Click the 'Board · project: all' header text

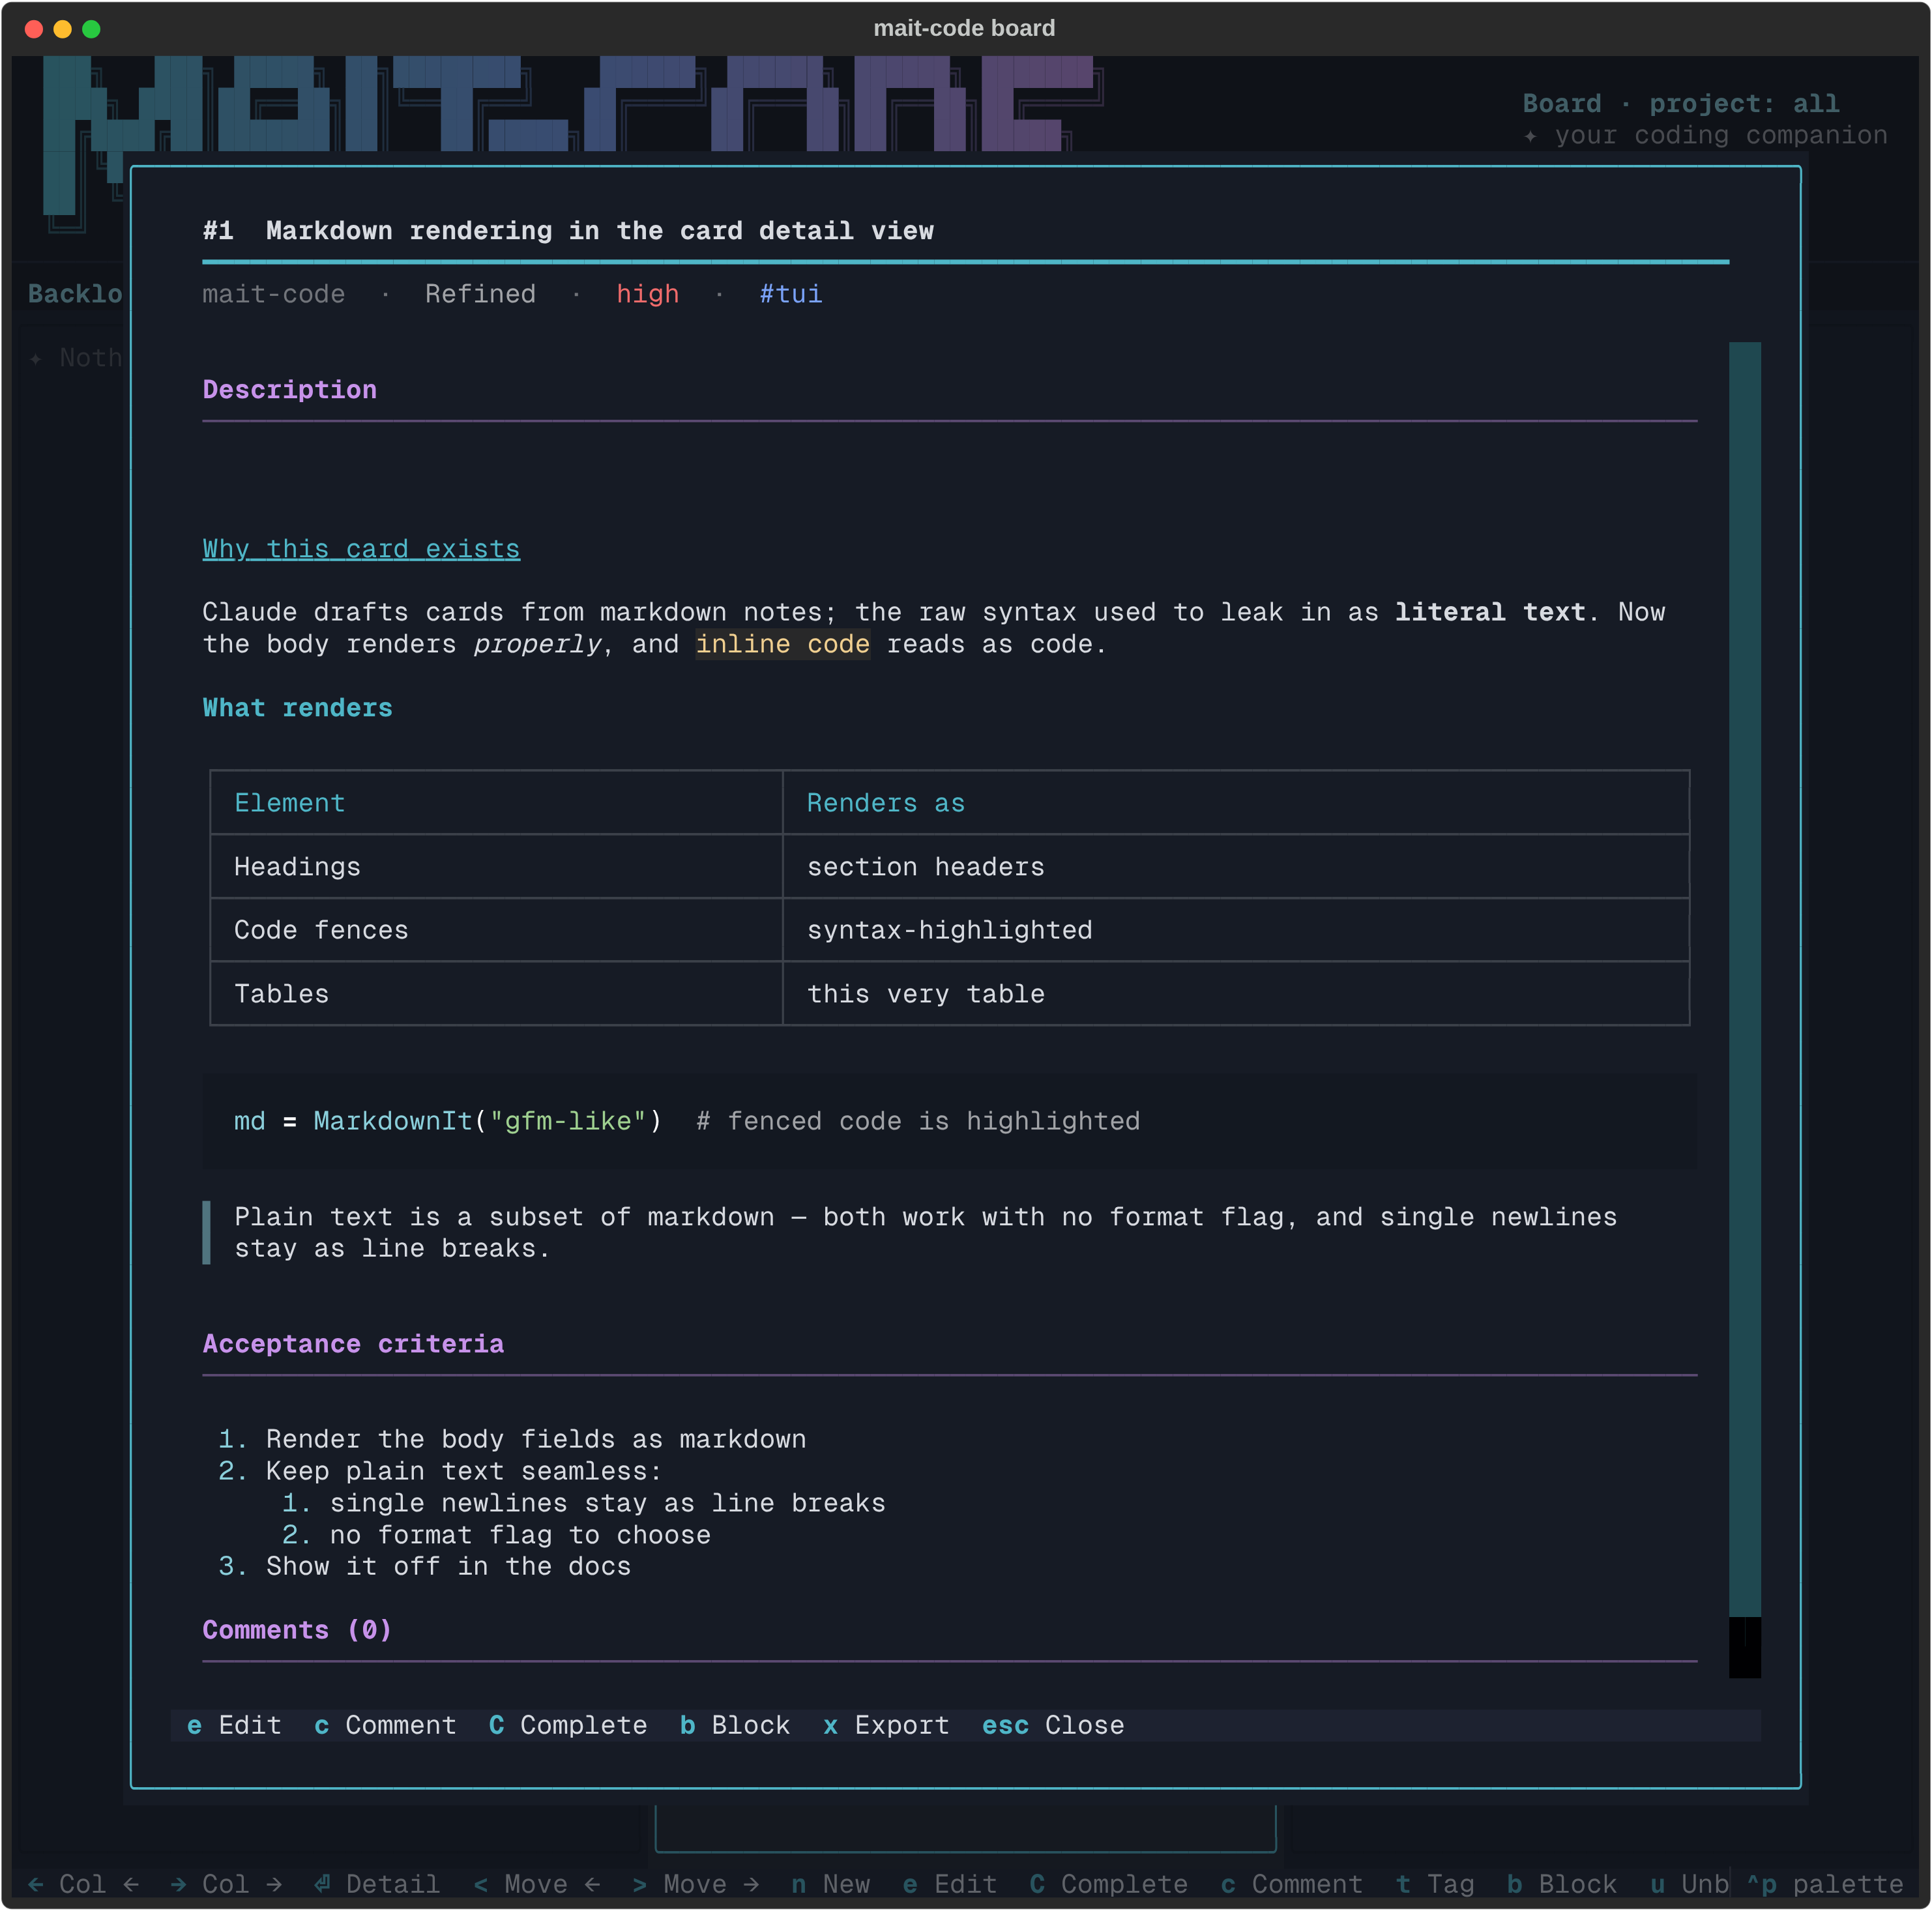pos(1680,103)
